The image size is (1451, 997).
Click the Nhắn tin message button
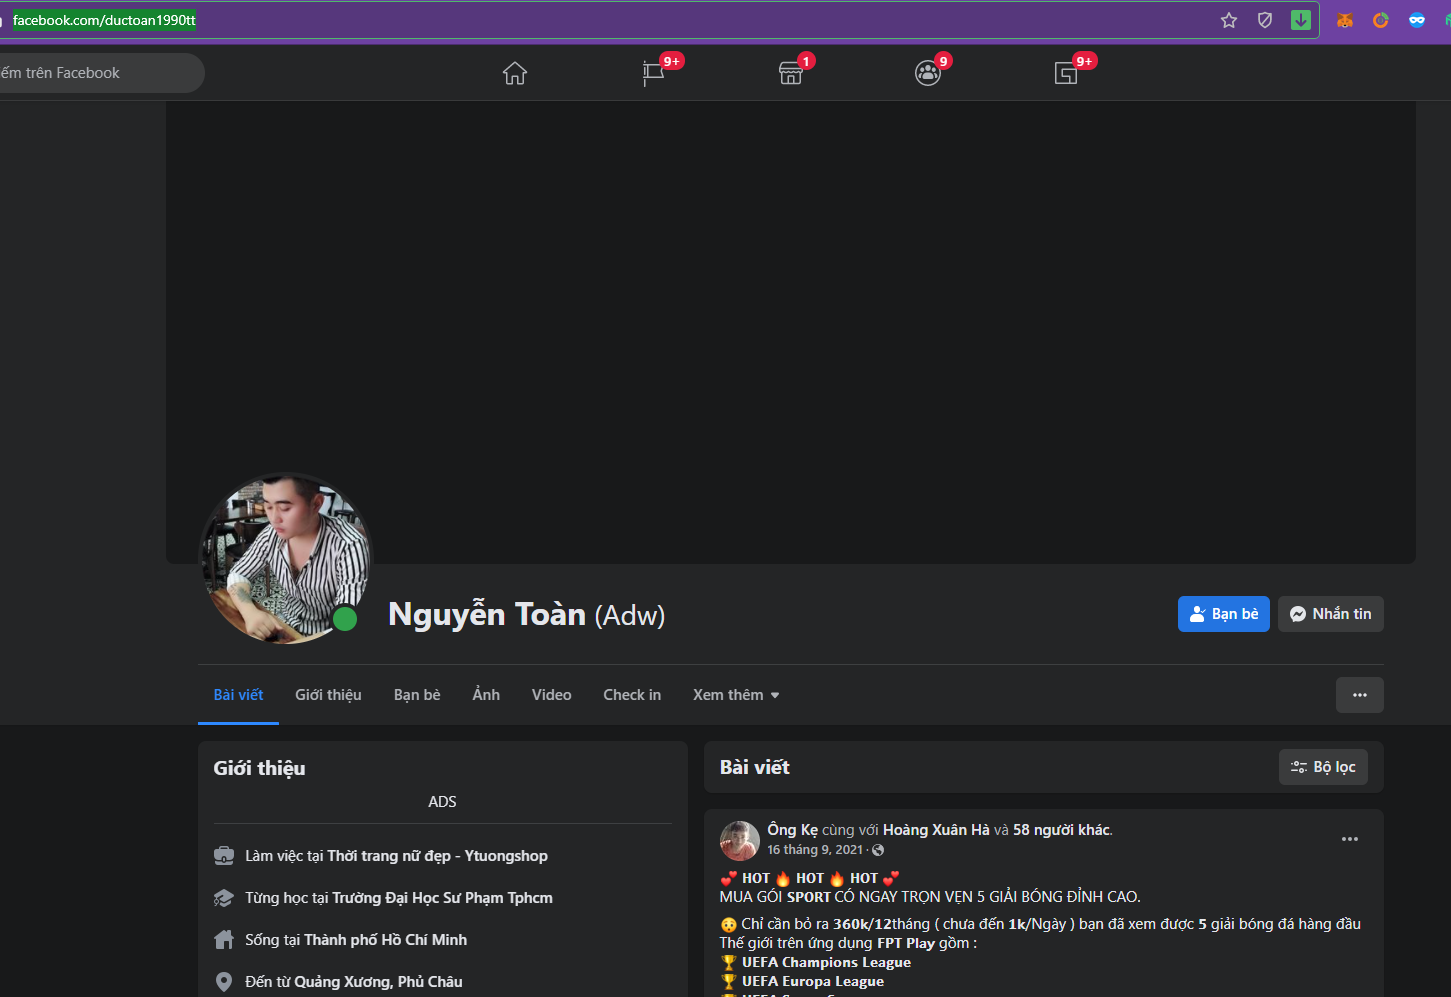click(x=1331, y=614)
